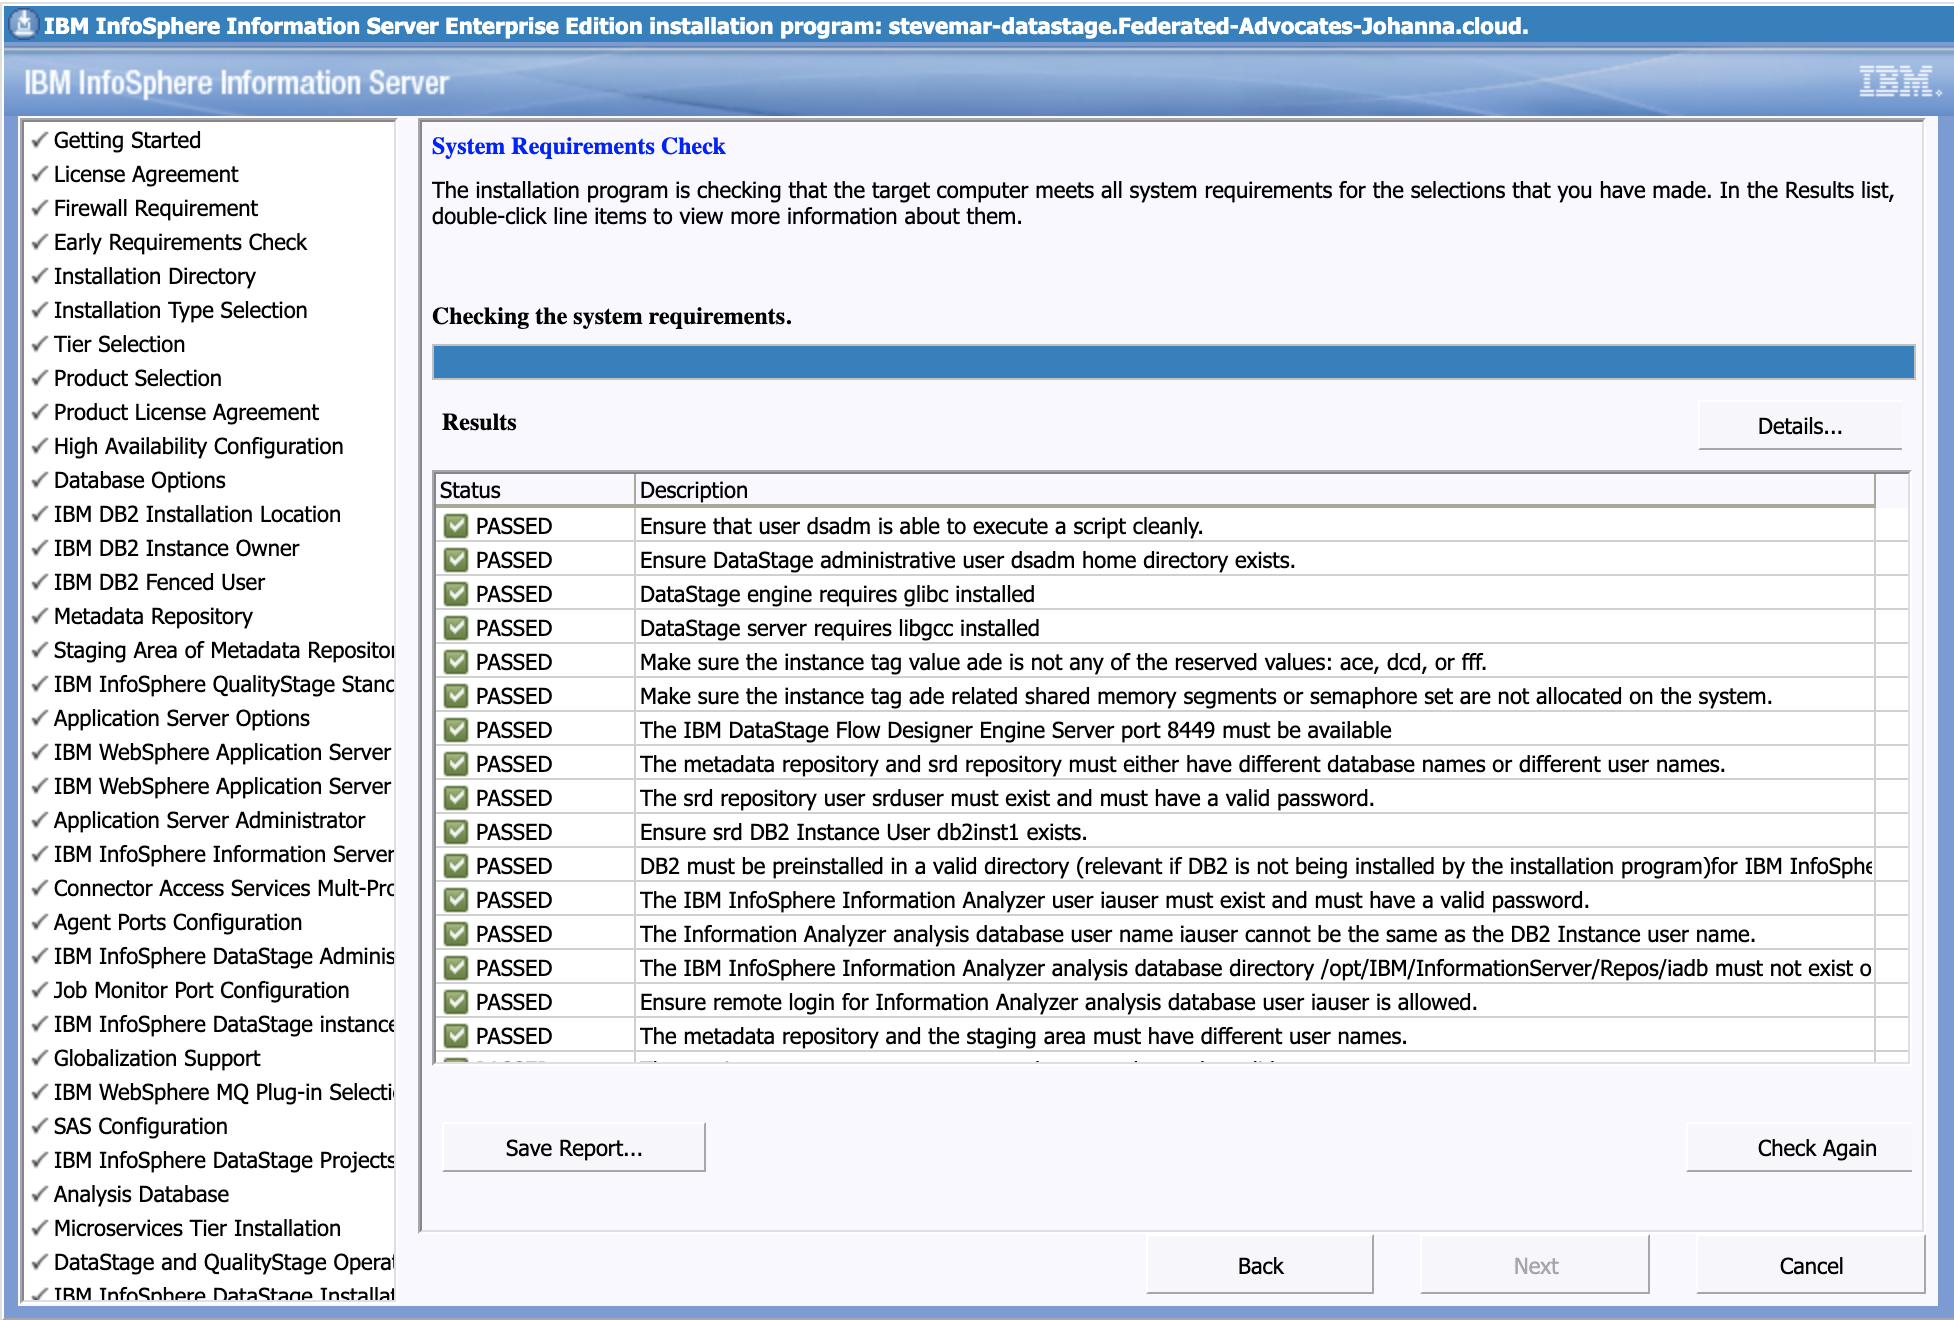The image size is (1954, 1320).
Task: Click the Description column header
Action: tap(1255, 490)
